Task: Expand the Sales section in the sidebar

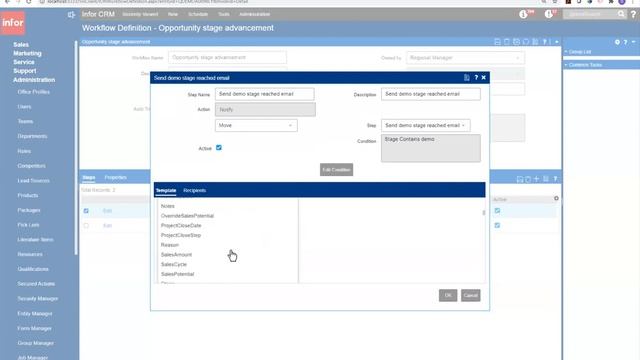Action: click(x=21, y=44)
